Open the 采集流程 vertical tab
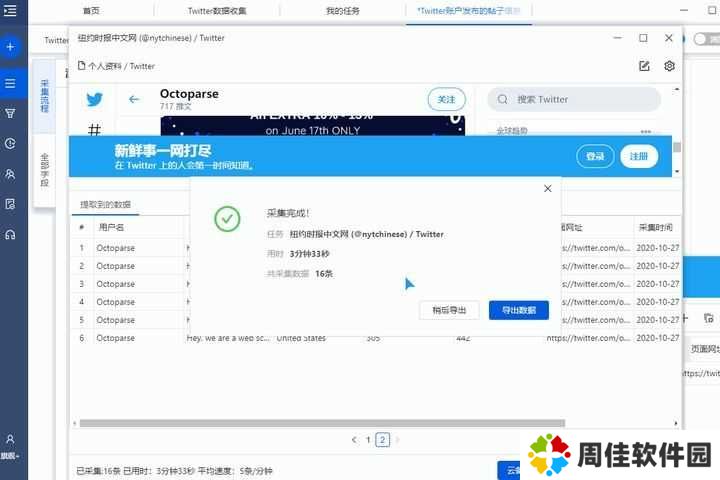720x480 pixels. click(x=45, y=96)
